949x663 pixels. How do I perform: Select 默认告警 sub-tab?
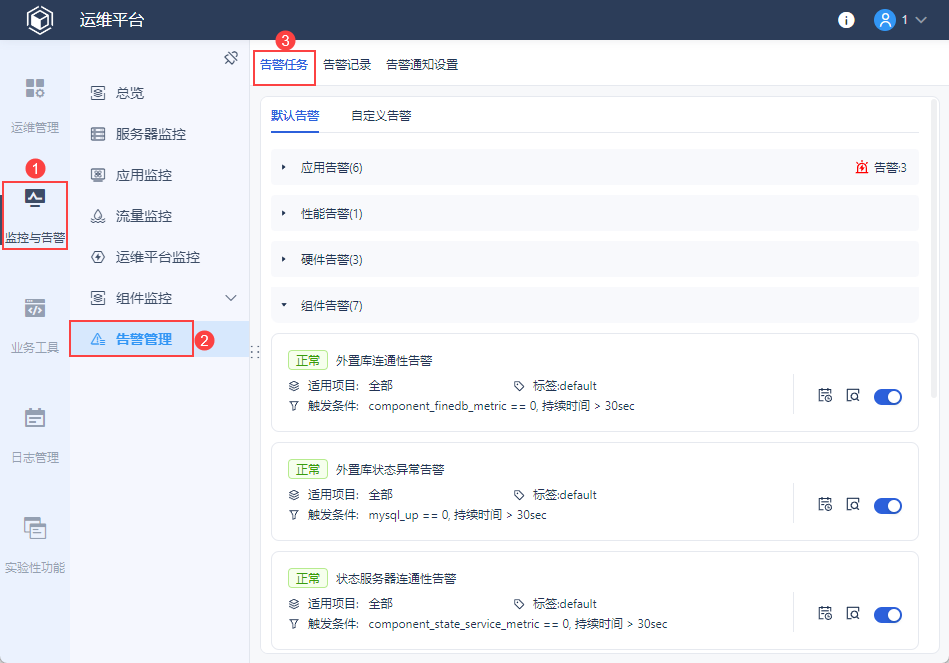pyautogui.click(x=295, y=116)
